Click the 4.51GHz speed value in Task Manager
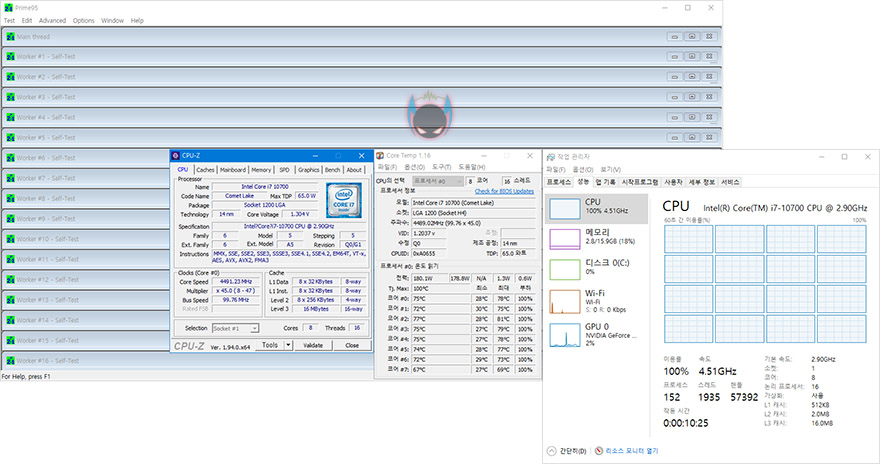880x464 pixels. (717, 371)
